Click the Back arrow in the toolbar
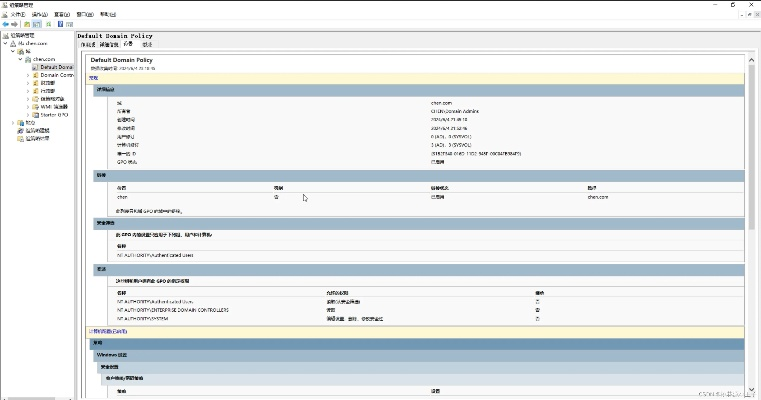 [x=6, y=24]
